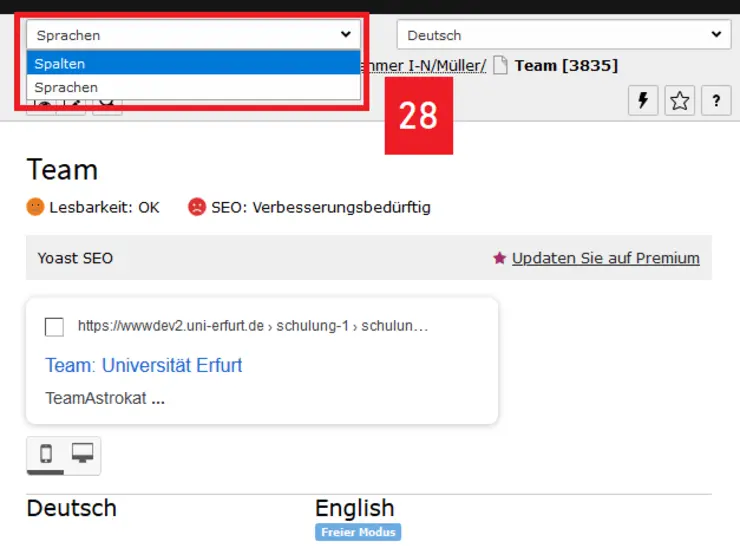740x548 pixels.
Task: Click Team: Universität Erfurt preview title
Action: (x=144, y=365)
